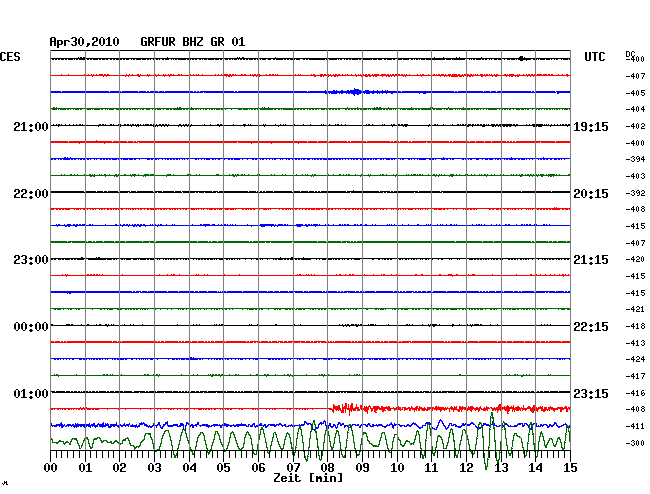This screenshot has height=494, width=650.
Task: Click the blue-trace signal burst near minute 09
Action: click(x=356, y=92)
